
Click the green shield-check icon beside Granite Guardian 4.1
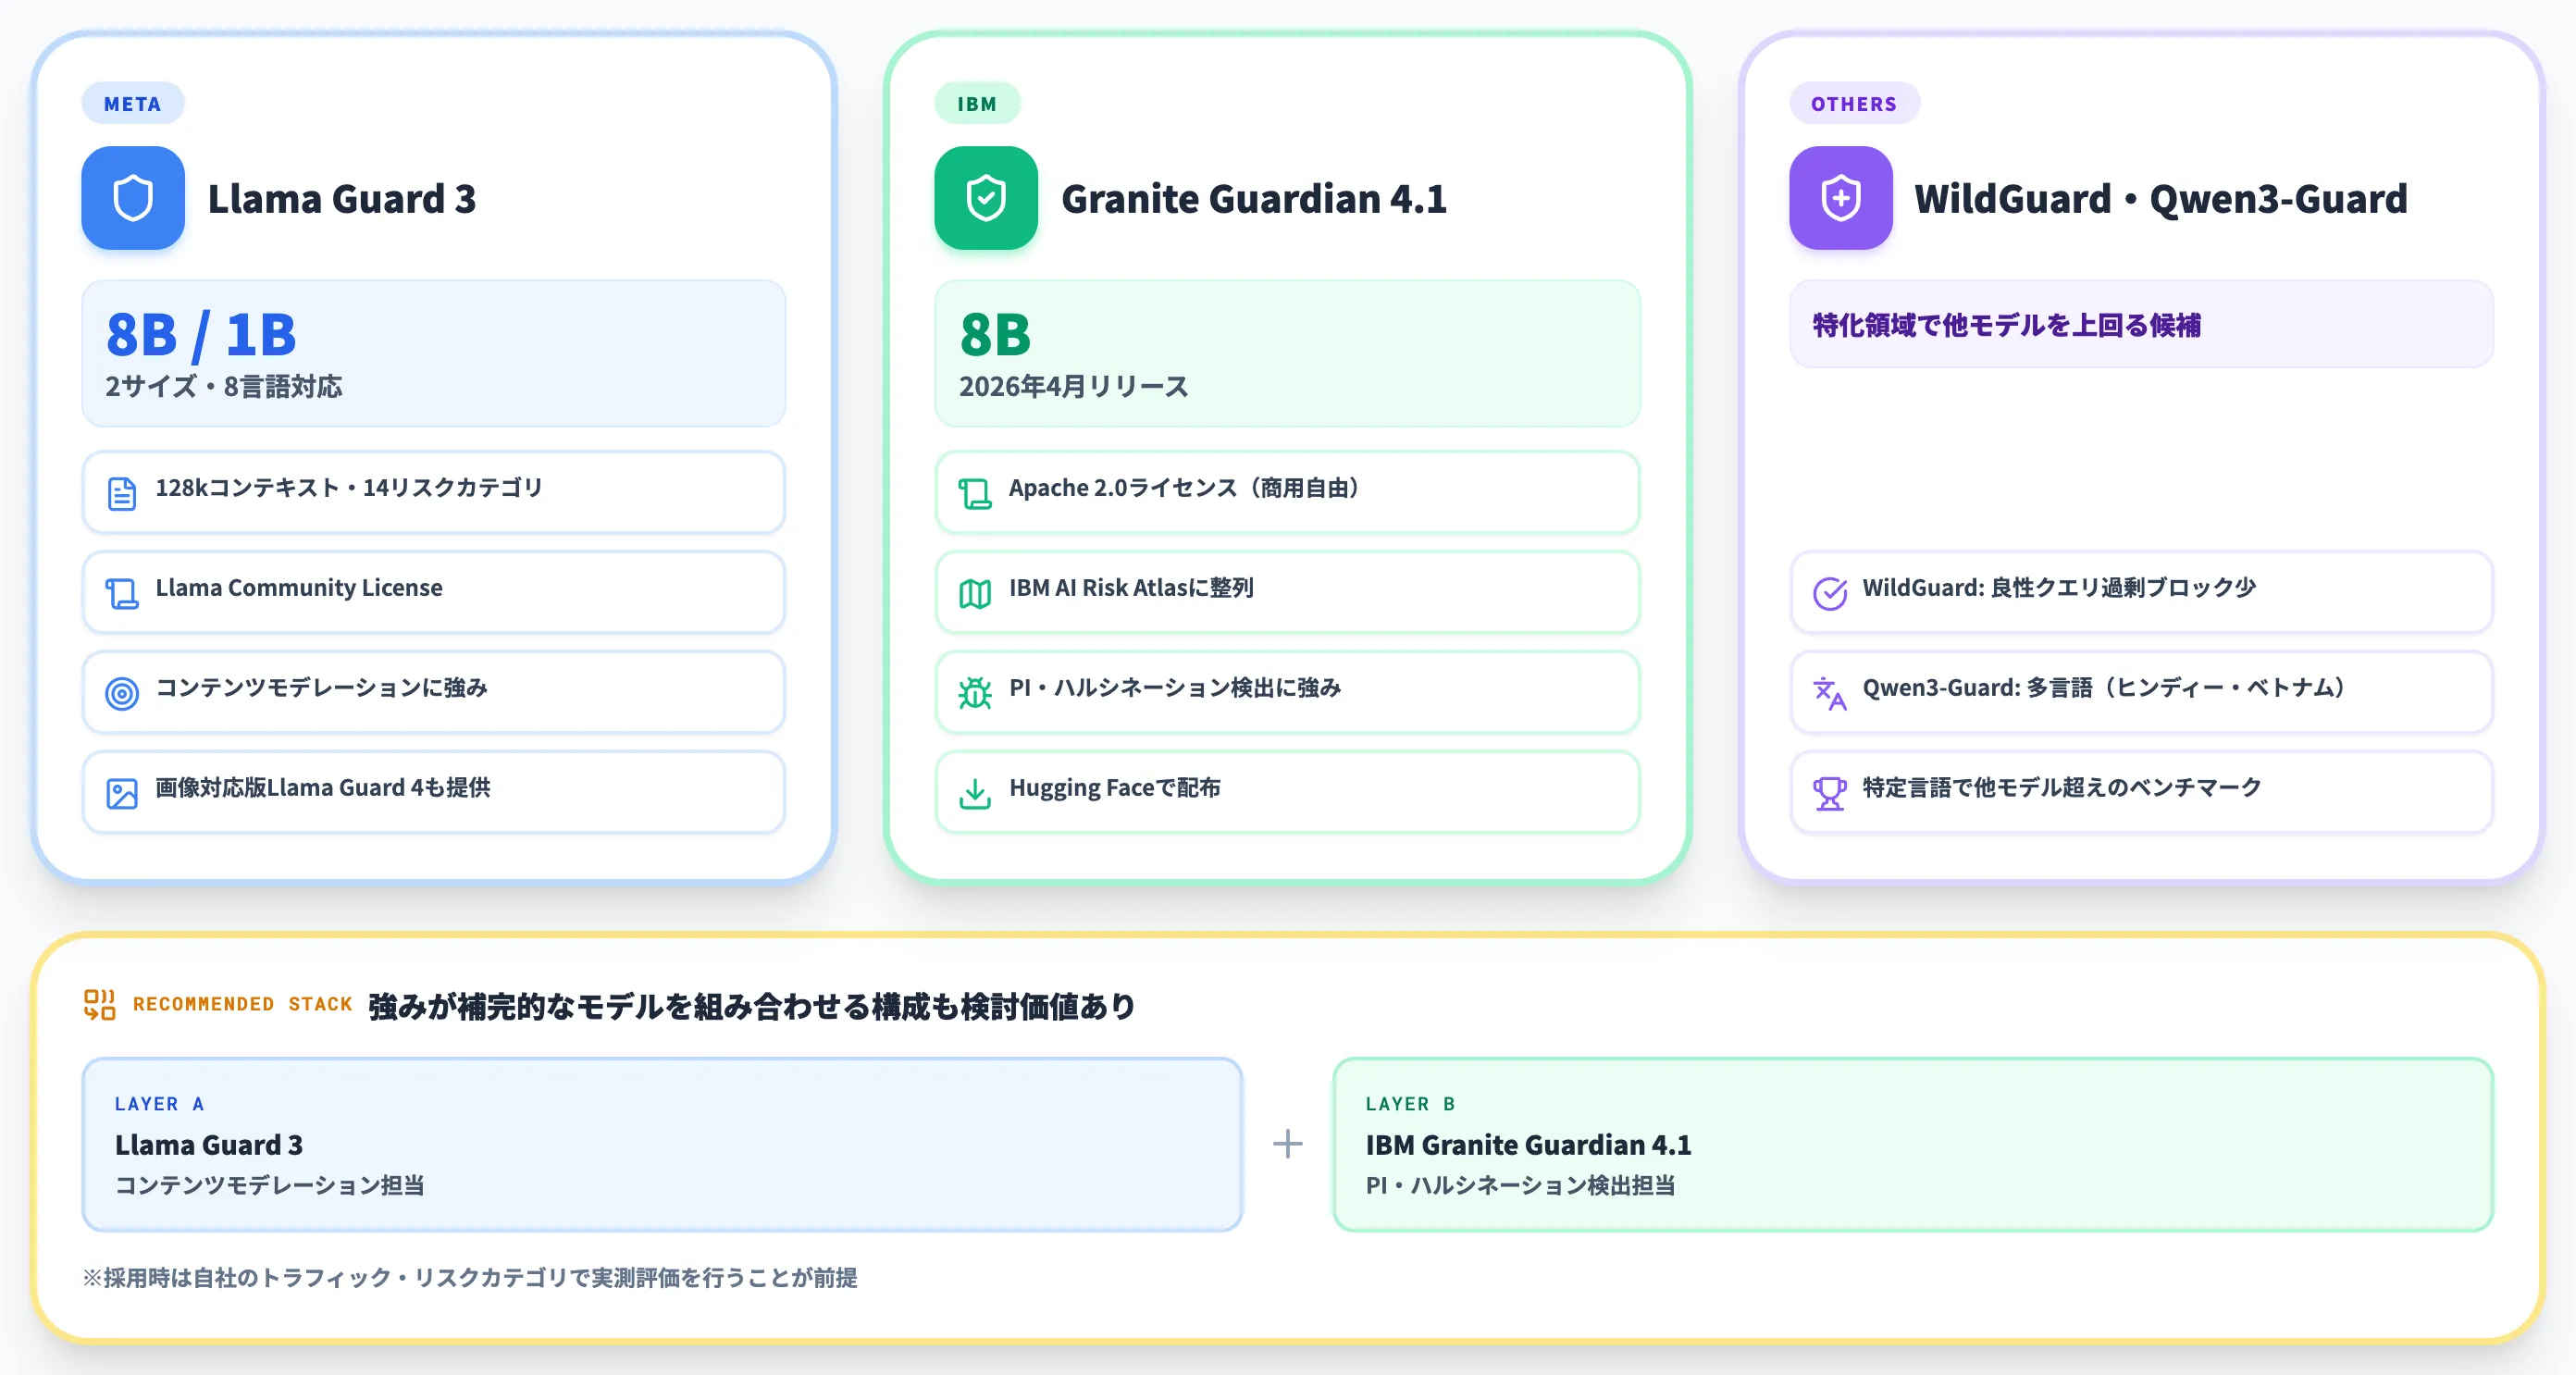coord(986,198)
